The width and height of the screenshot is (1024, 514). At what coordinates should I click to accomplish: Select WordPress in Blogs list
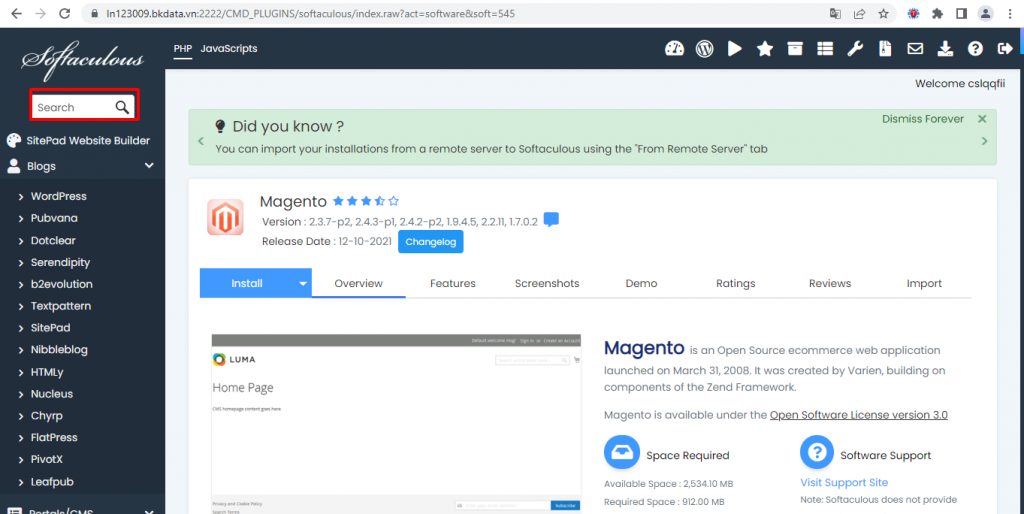tap(58, 196)
